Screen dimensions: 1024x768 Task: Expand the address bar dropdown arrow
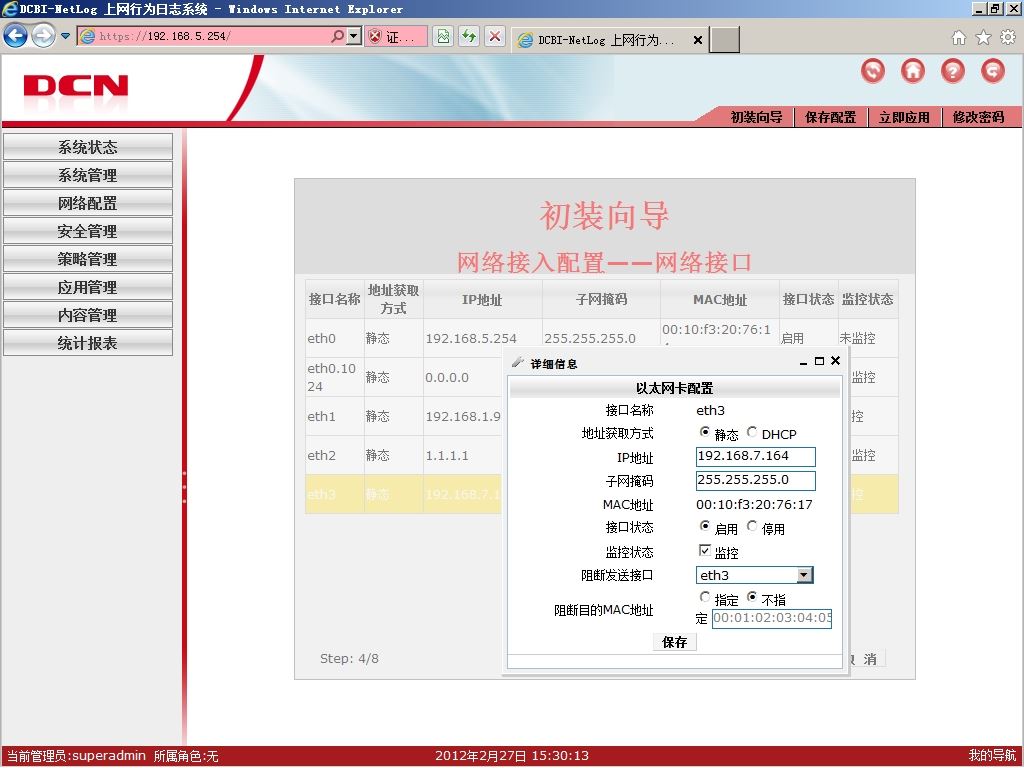[353, 37]
